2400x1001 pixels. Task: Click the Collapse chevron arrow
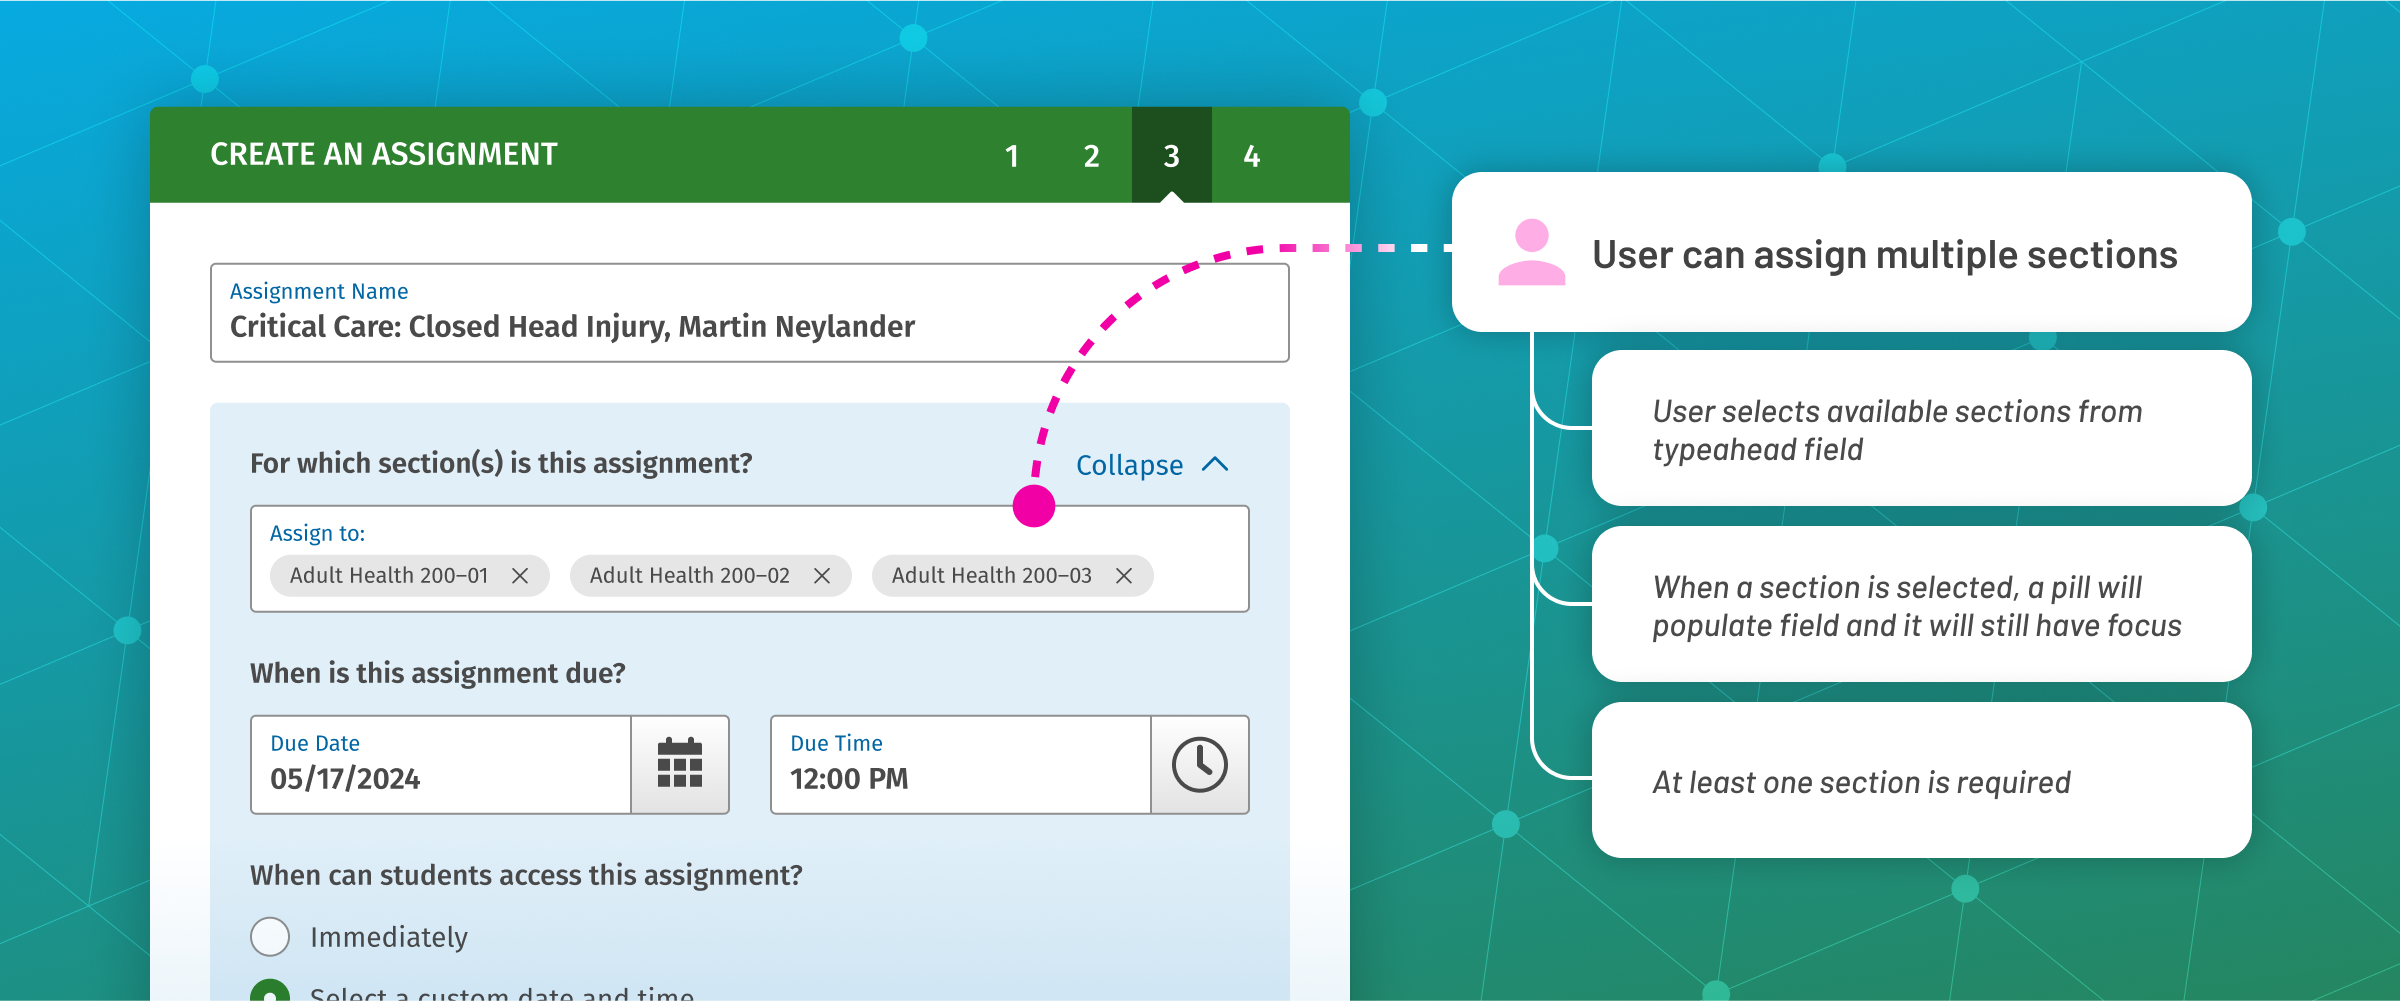coord(1215,465)
